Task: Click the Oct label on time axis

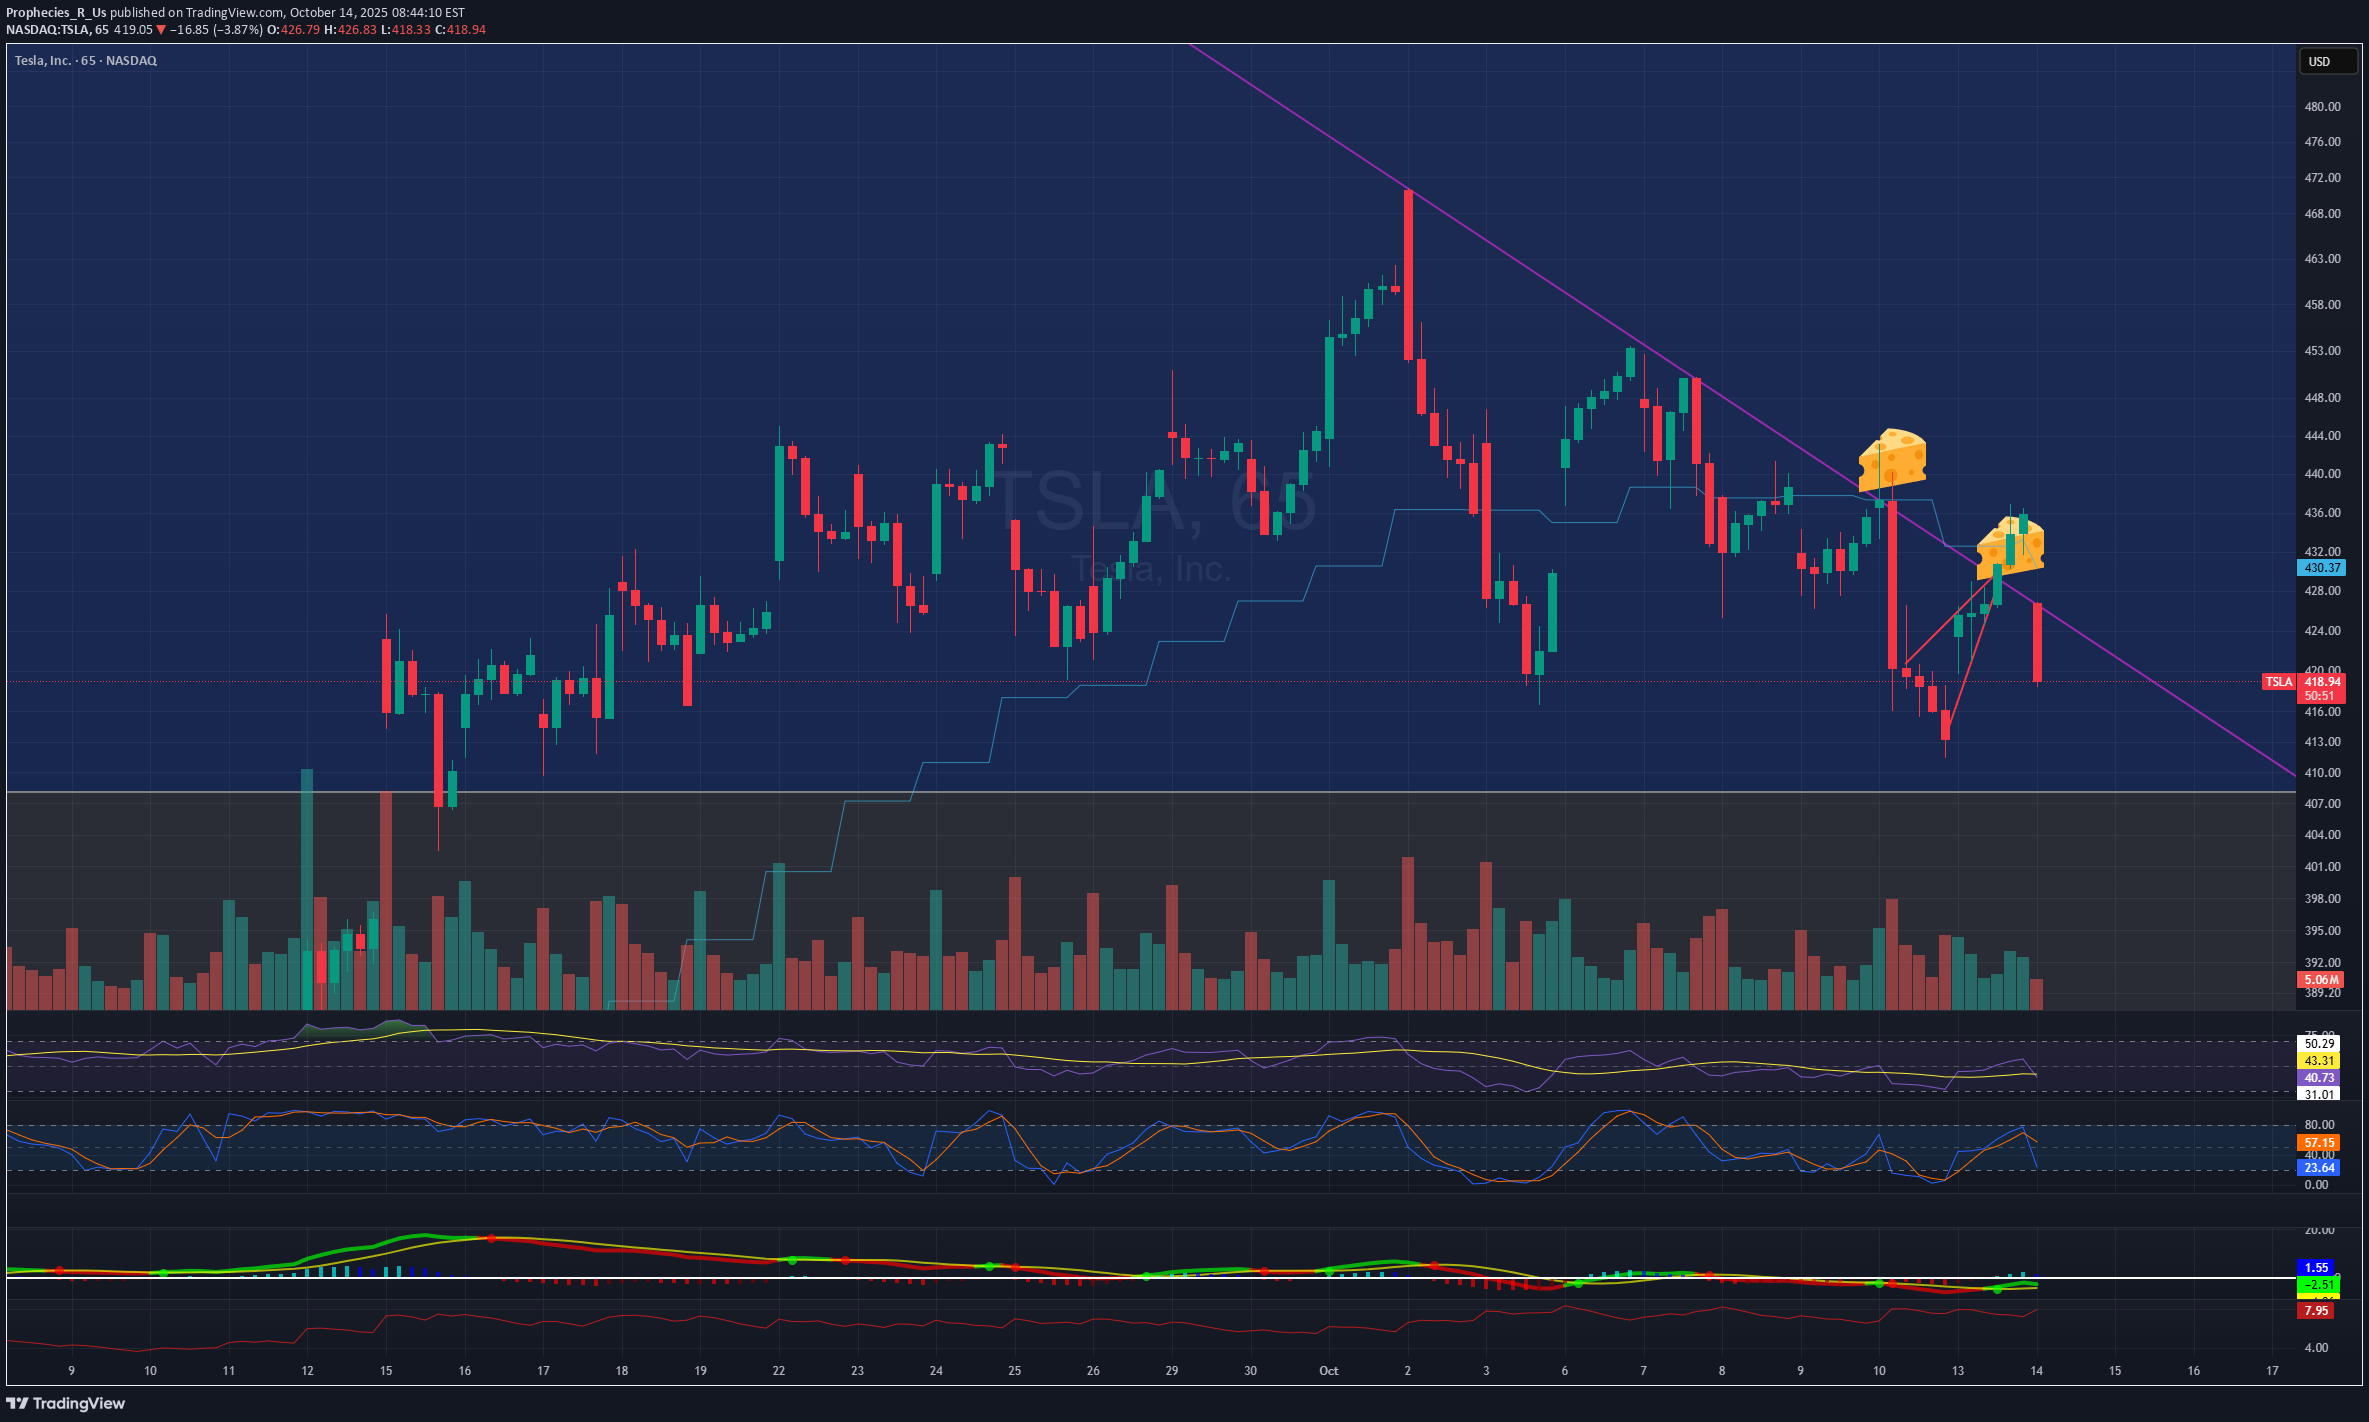Action: coord(1328,1371)
